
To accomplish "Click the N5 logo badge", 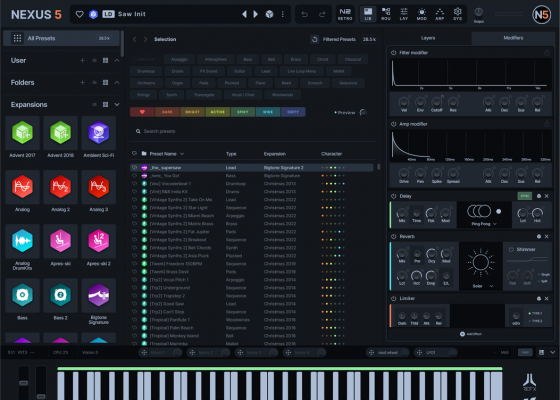I will [x=541, y=14].
